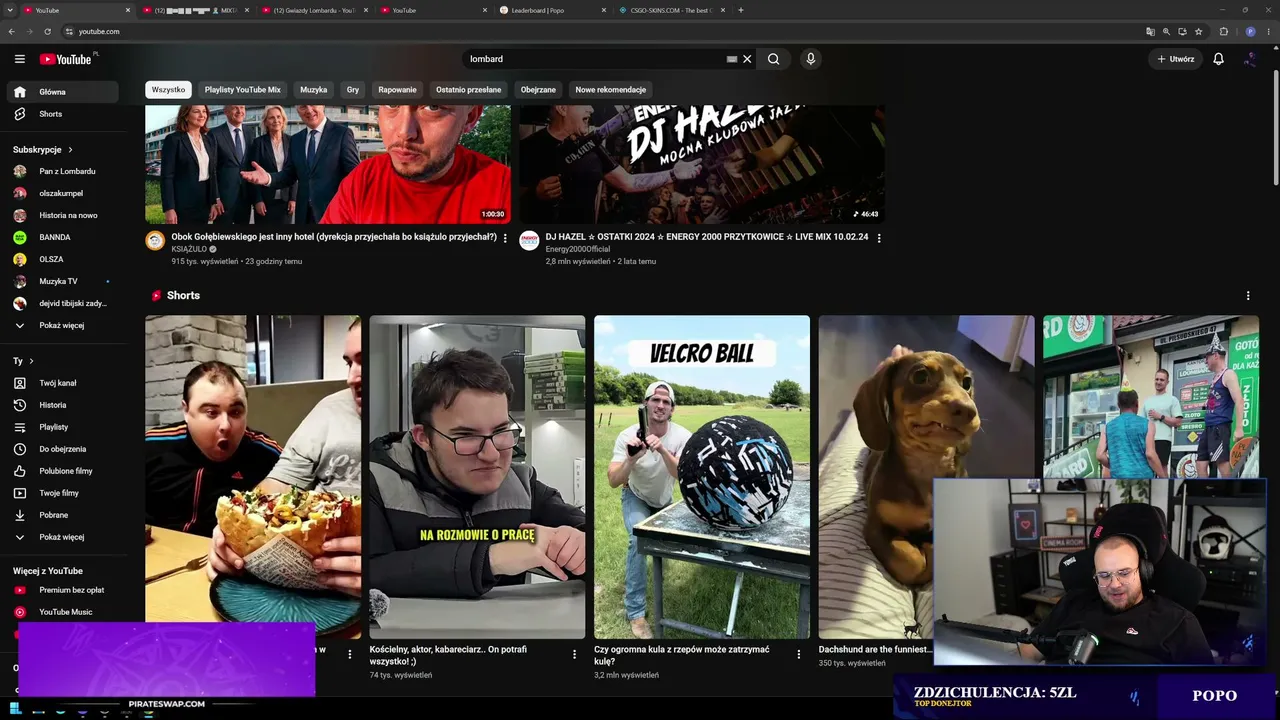Image resolution: width=1280 pixels, height=720 pixels.
Task: Open Playlisty in the sidebar
Action: click(x=62, y=427)
